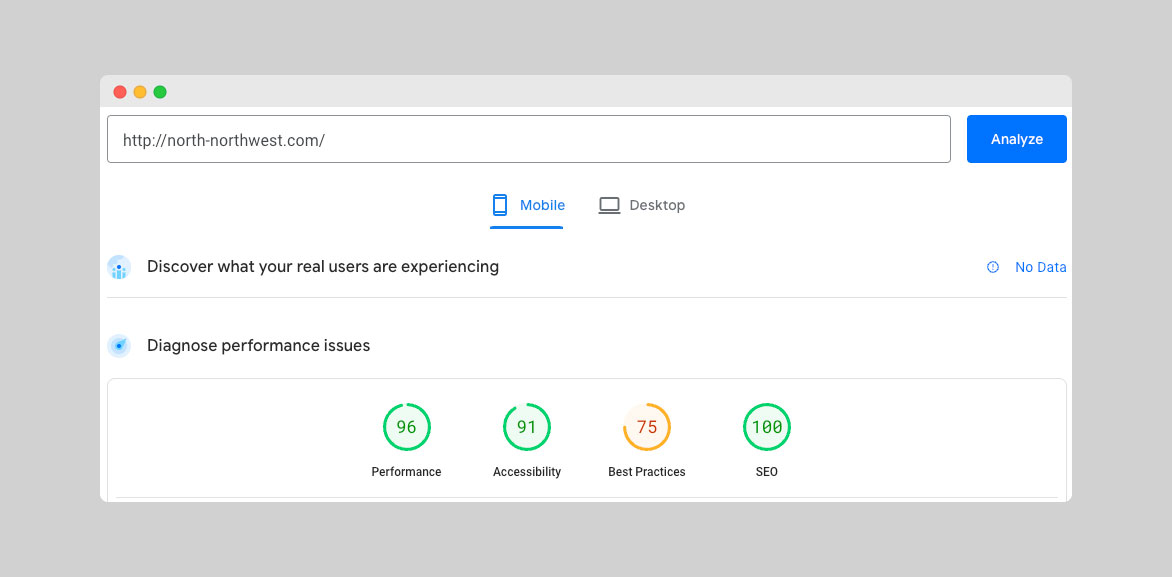Open the No Data link
This screenshot has width=1172, height=577.
coord(1040,267)
